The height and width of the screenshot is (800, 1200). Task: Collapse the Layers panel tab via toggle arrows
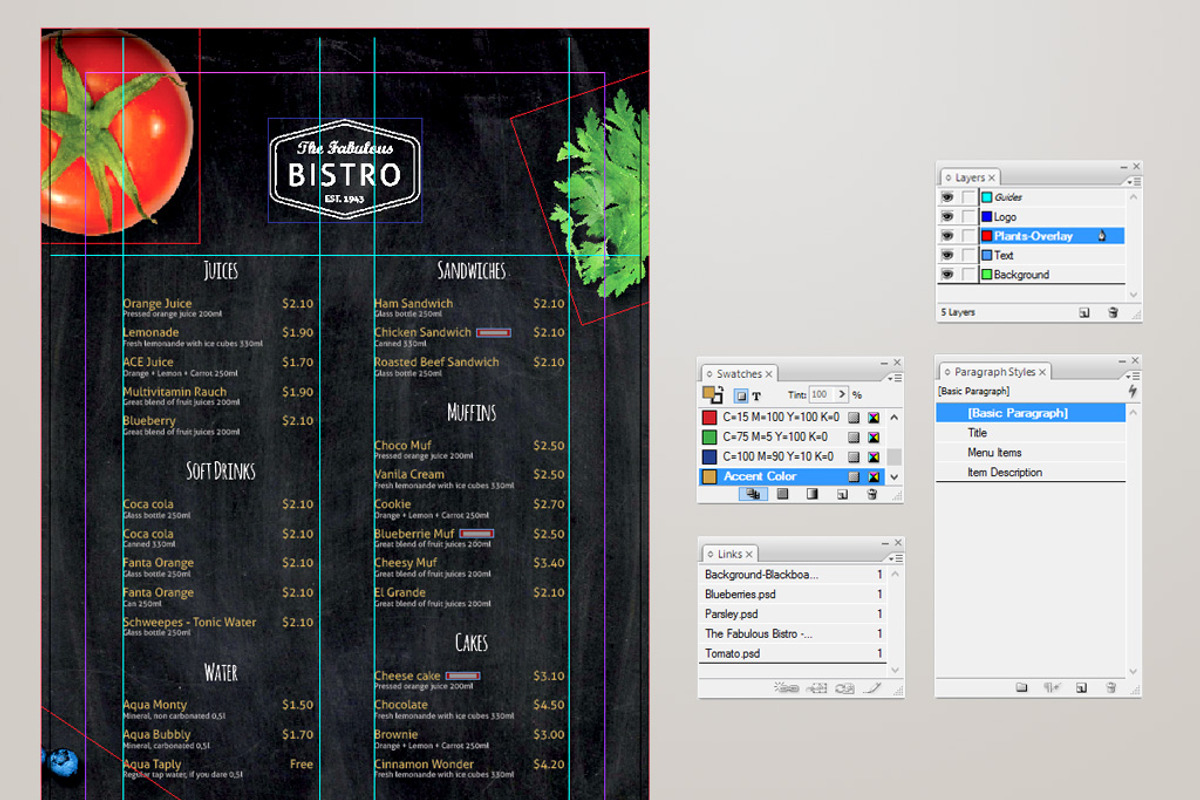(x=947, y=178)
